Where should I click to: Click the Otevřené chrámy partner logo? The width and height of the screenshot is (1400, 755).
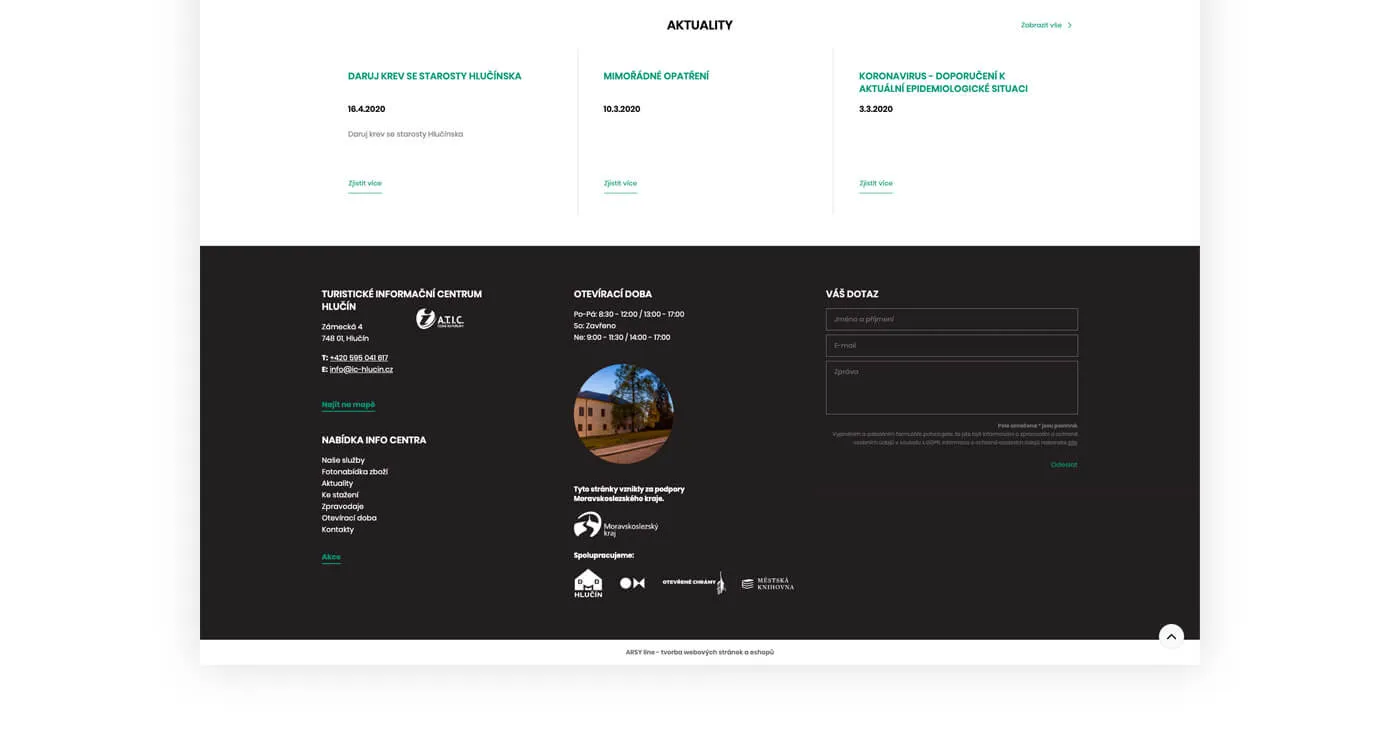click(693, 583)
